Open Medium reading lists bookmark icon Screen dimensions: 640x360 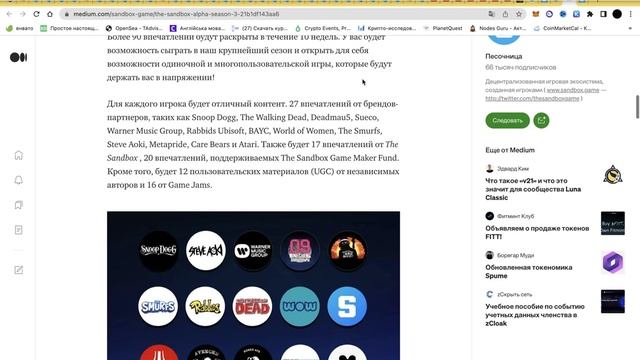[x=18, y=205]
